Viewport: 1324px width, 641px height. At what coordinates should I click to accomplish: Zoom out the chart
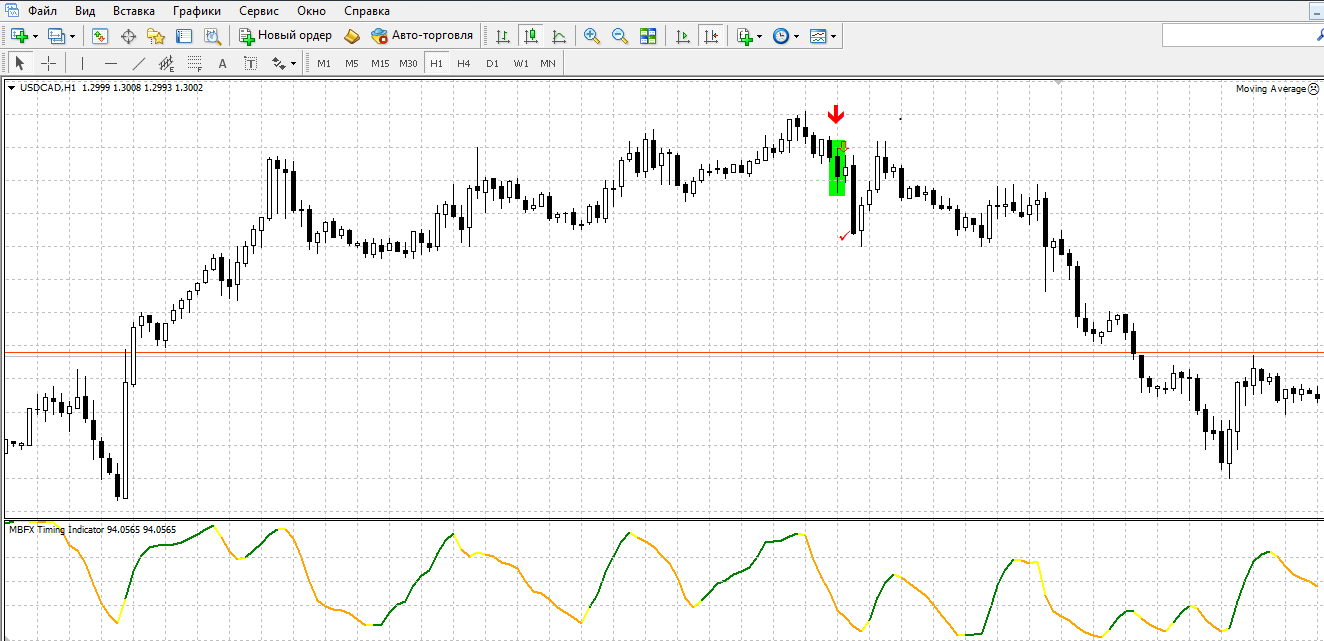click(620, 36)
